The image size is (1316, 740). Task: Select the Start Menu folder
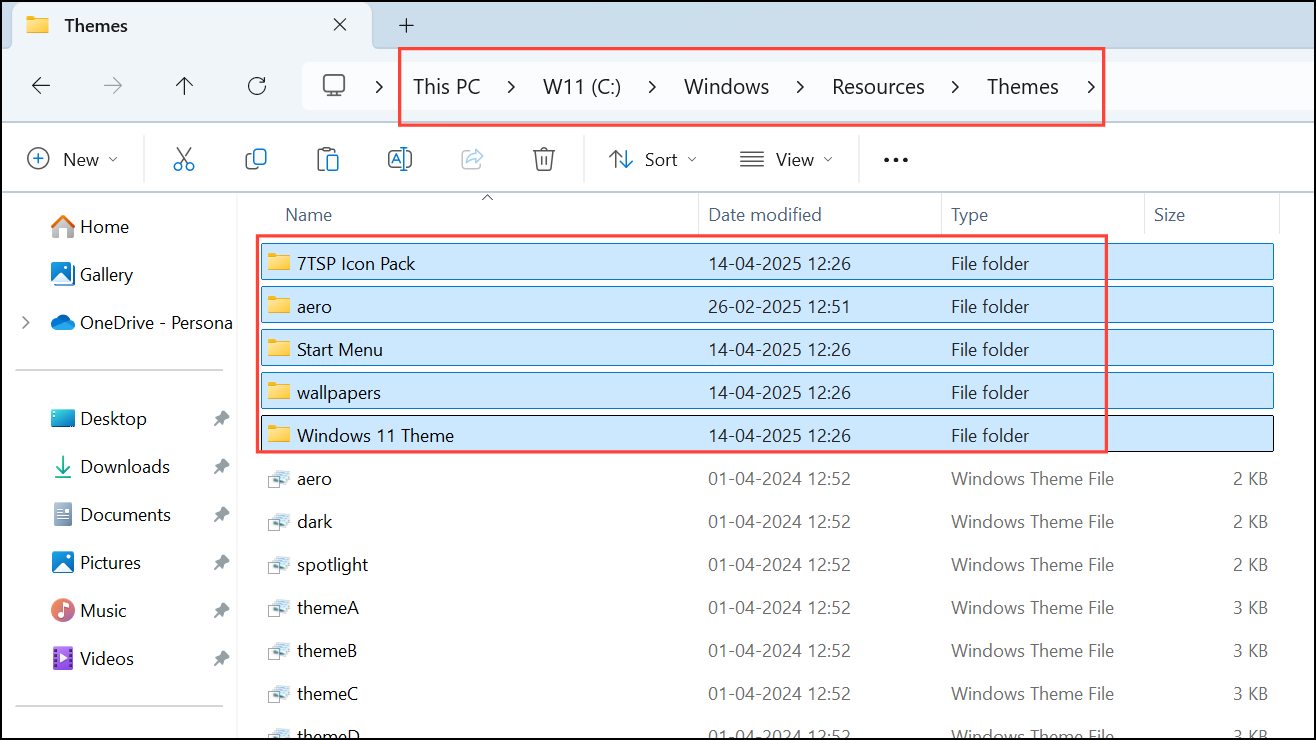(767, 349)
